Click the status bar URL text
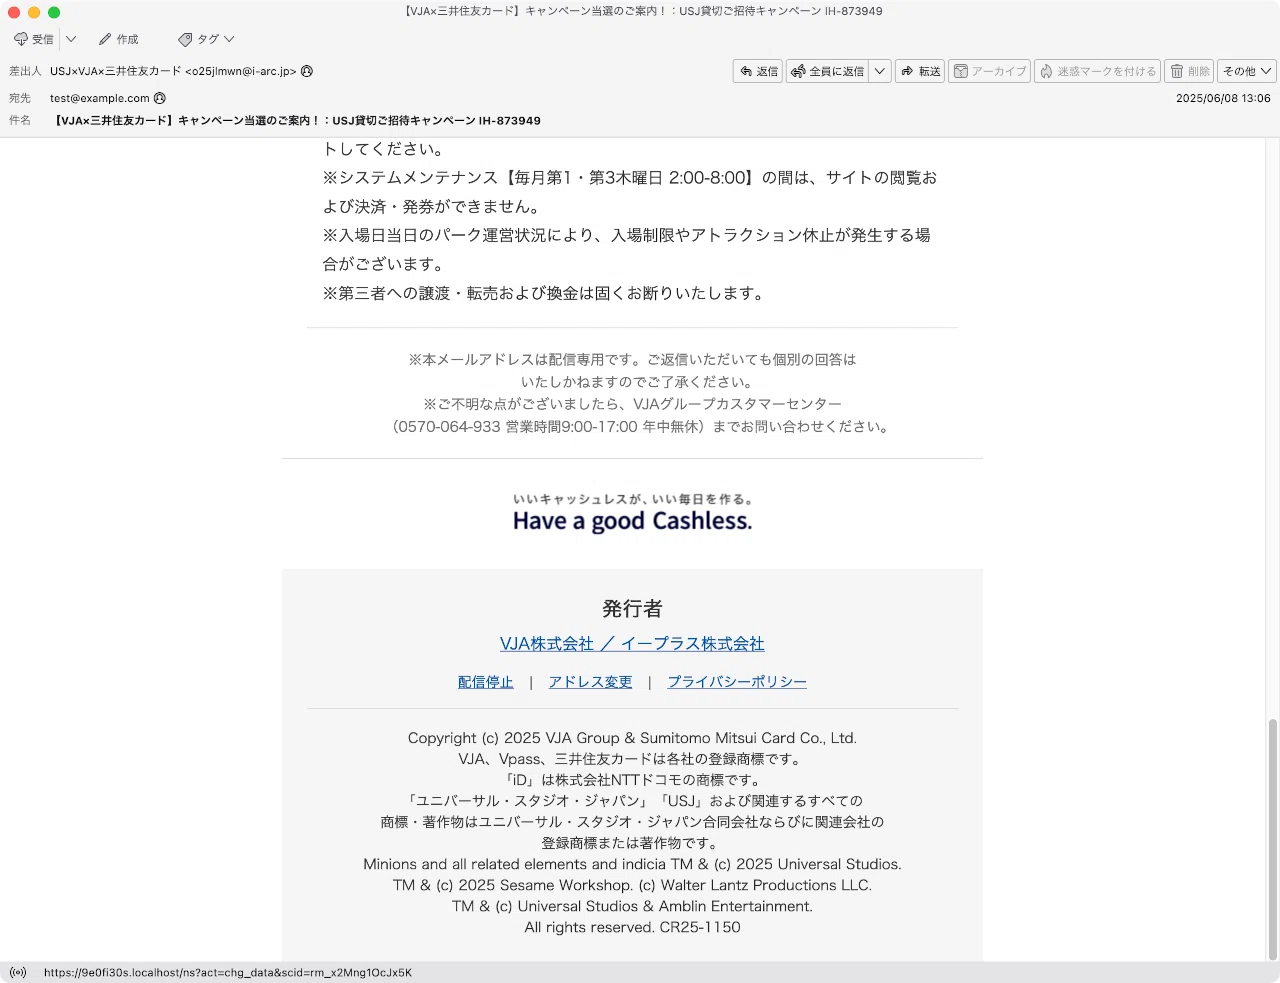The width and height of the screenshot is (1280, 983). coord(228,972)
